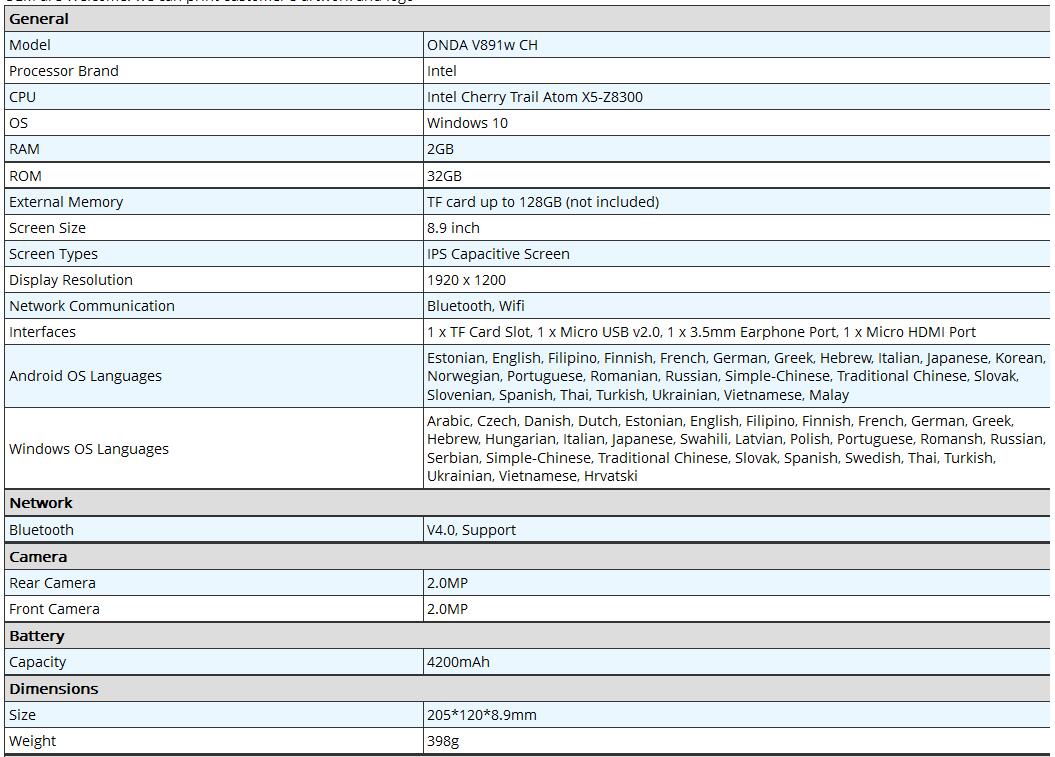
Task: Select the 'Capacity' row label
Action: click(x=38, y=662)
